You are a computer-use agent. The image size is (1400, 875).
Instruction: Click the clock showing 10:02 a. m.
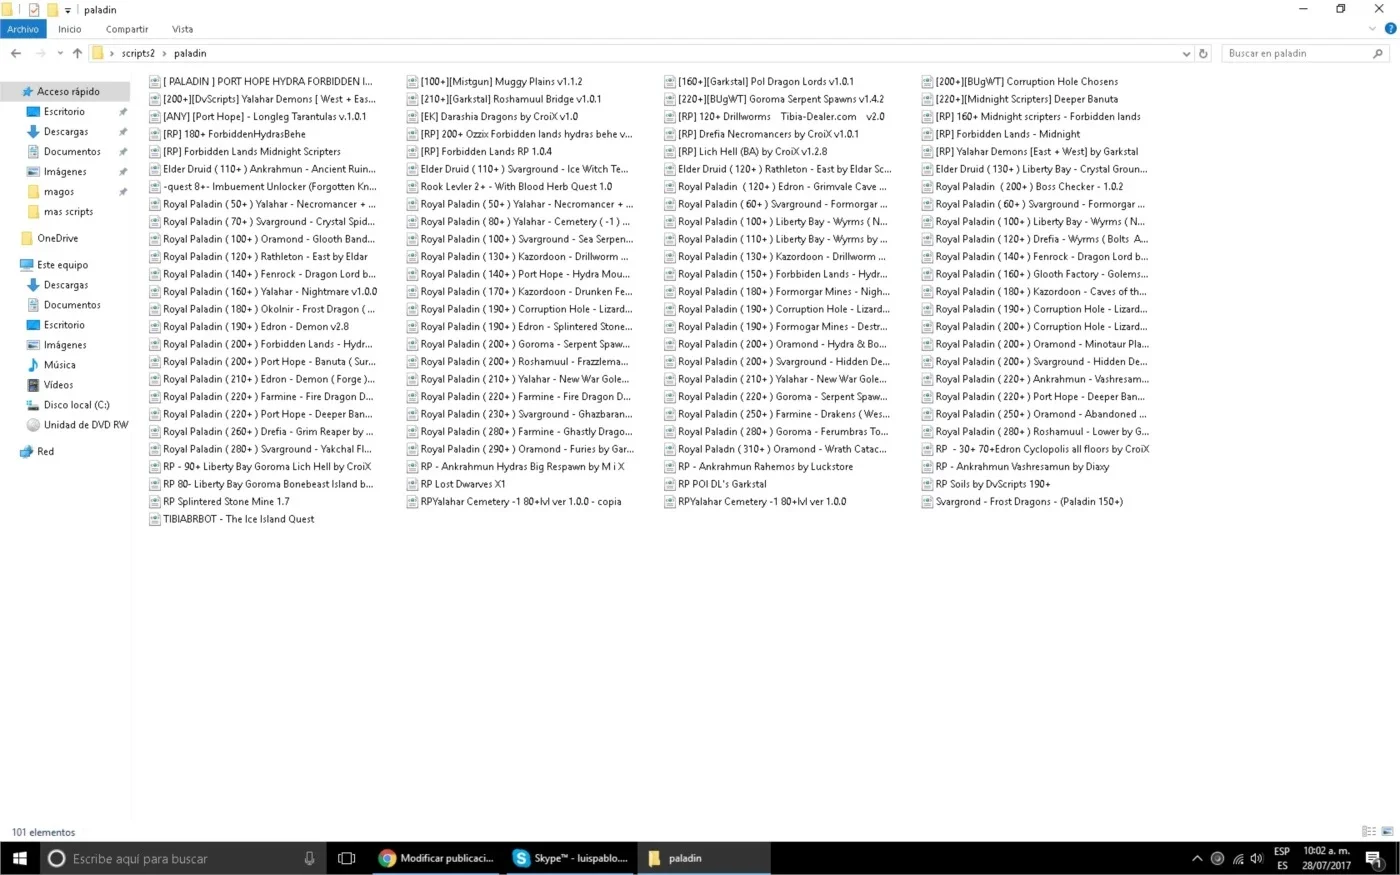(x=1326, y=851)
